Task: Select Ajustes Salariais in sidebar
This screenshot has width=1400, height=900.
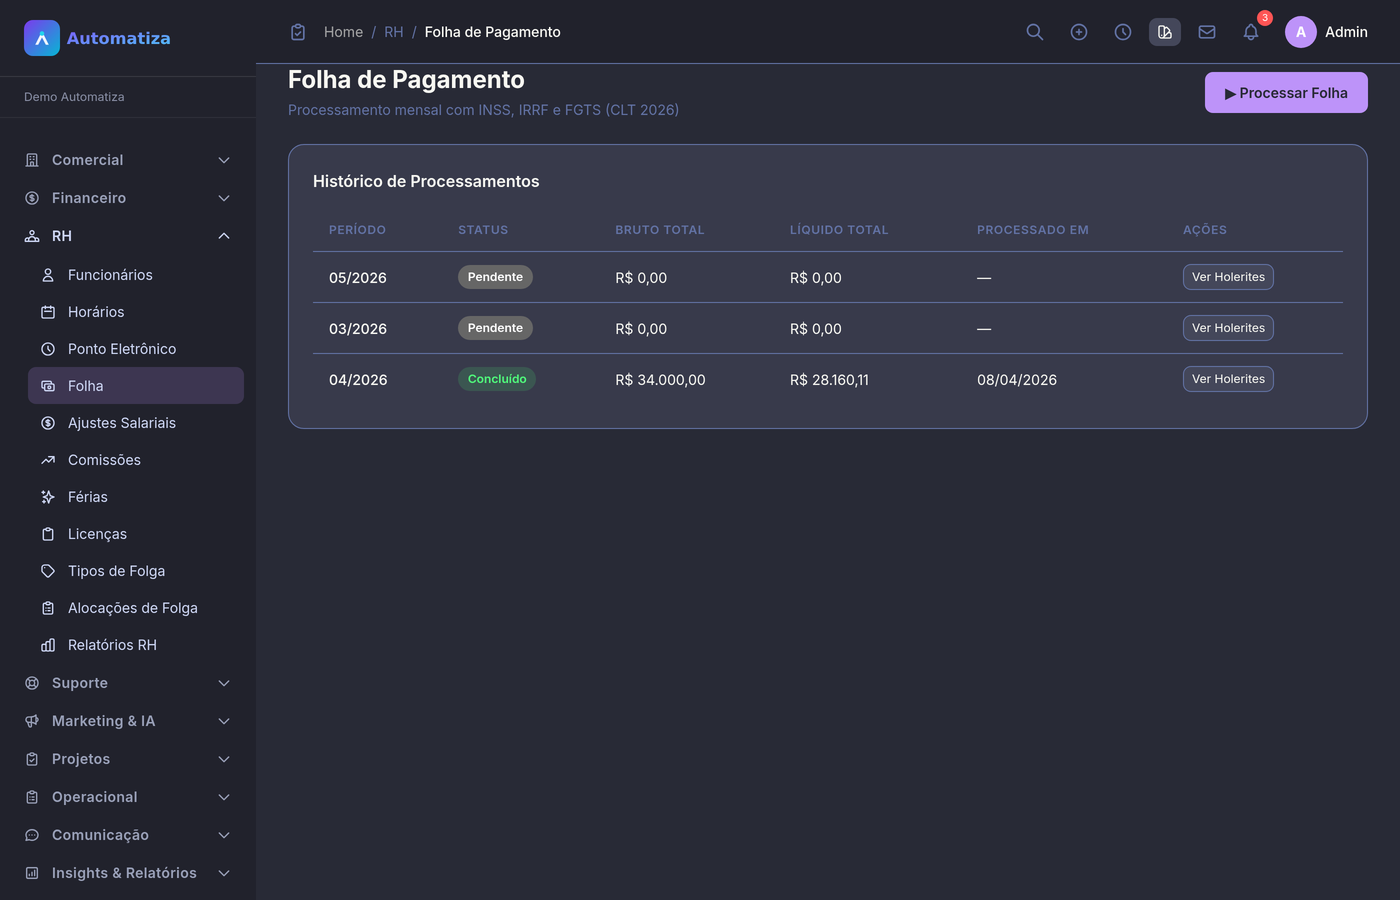Action: [136, 423]
